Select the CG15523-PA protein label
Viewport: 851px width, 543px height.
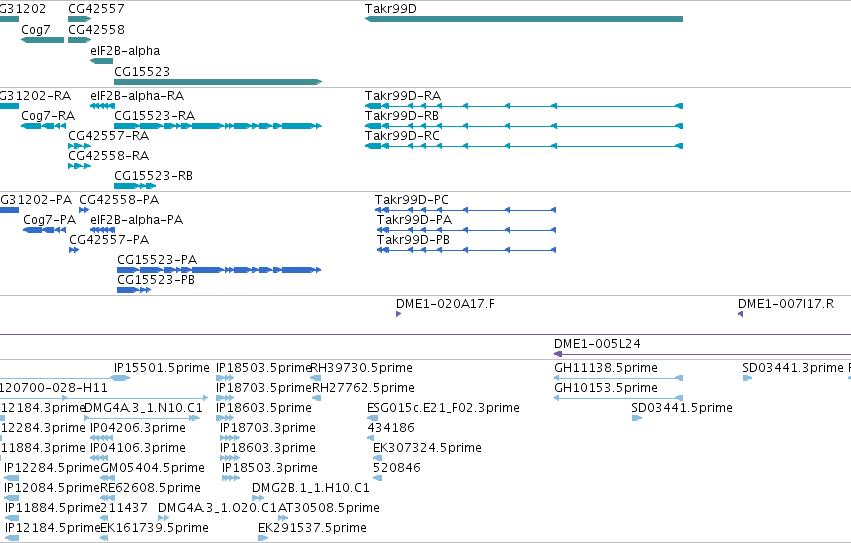pos(157,260)
